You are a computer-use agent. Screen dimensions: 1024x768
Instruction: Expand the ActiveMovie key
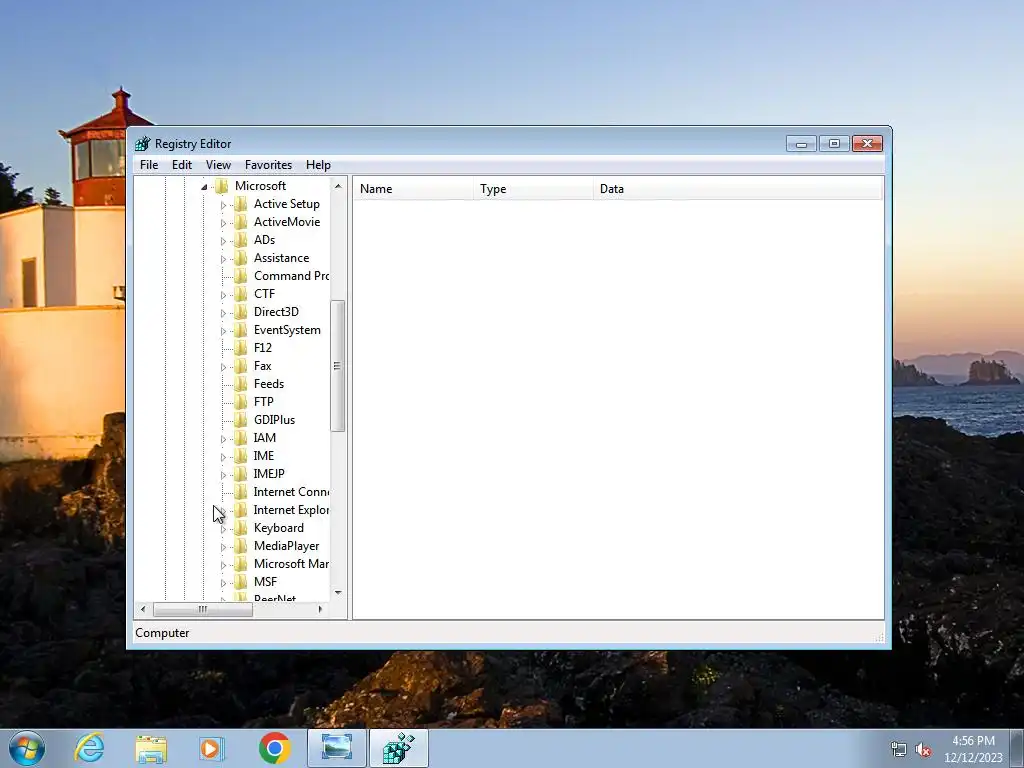point(223,223)
